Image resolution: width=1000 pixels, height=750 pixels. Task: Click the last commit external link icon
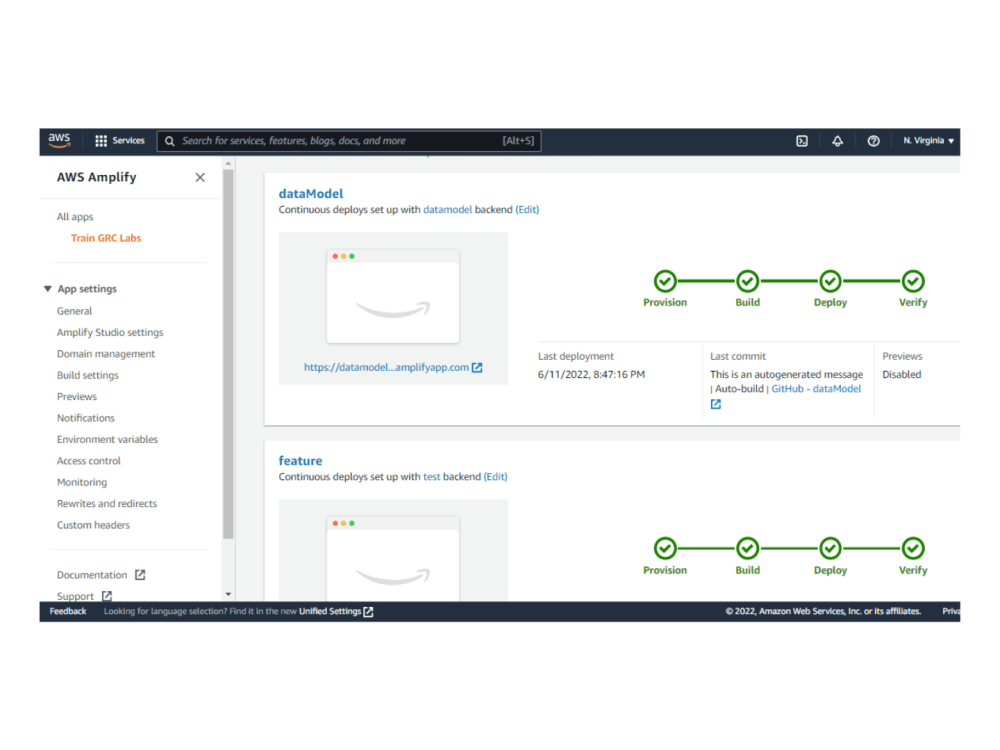pos(716,404)
